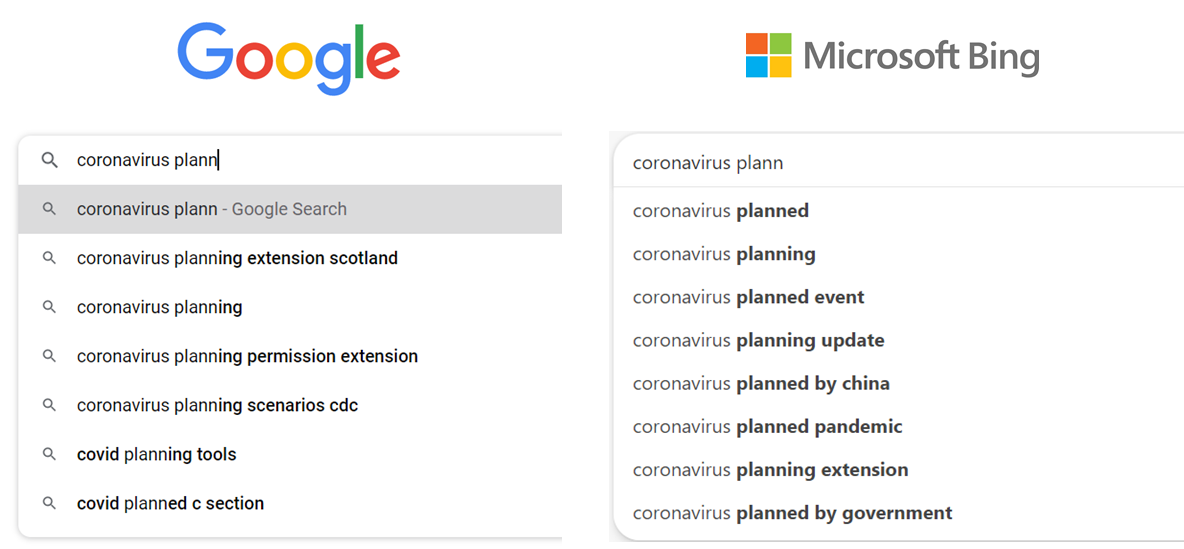Select Bing suggestion 'coronavirus planned by china'

pos(761,383)
